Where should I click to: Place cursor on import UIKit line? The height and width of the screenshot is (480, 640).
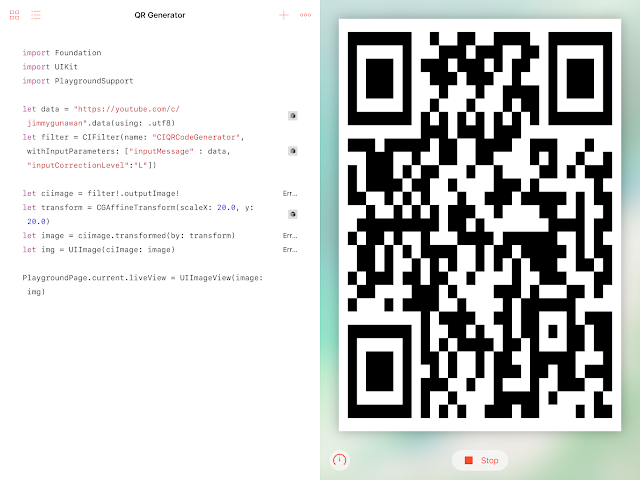coord(50,67)
